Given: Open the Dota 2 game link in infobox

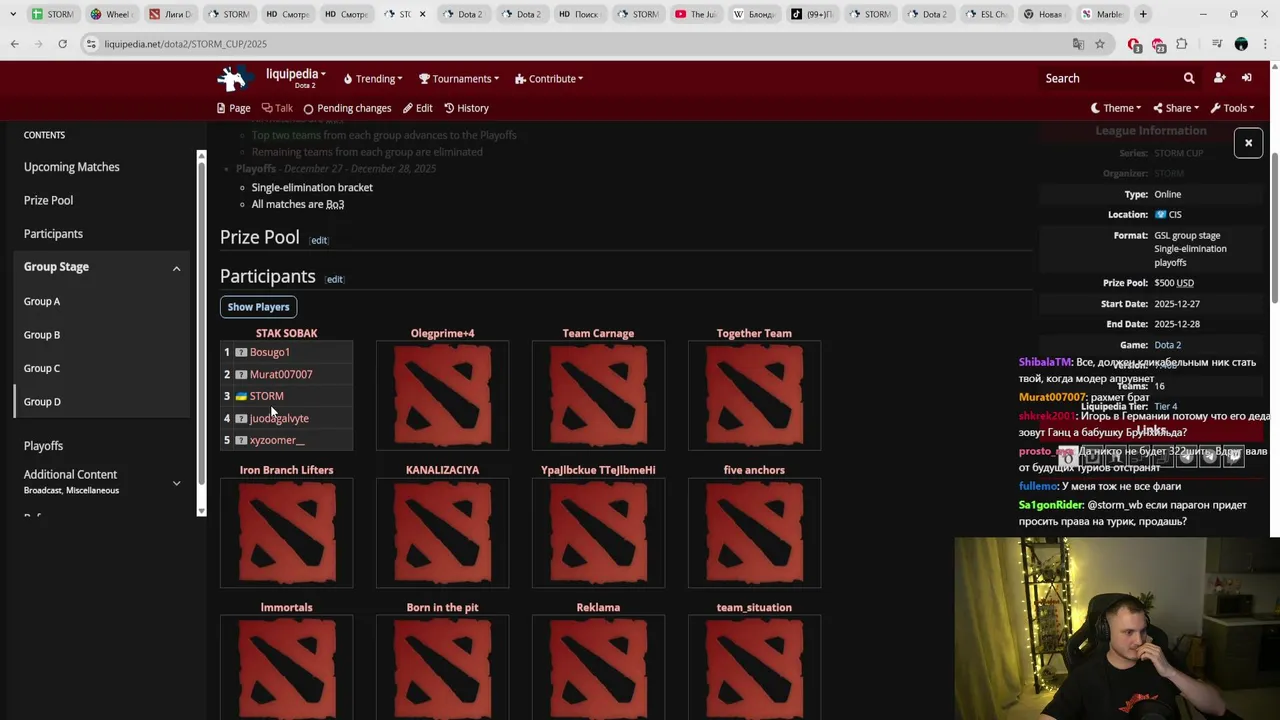Looking at the screenshot, I should point(1168,345).
